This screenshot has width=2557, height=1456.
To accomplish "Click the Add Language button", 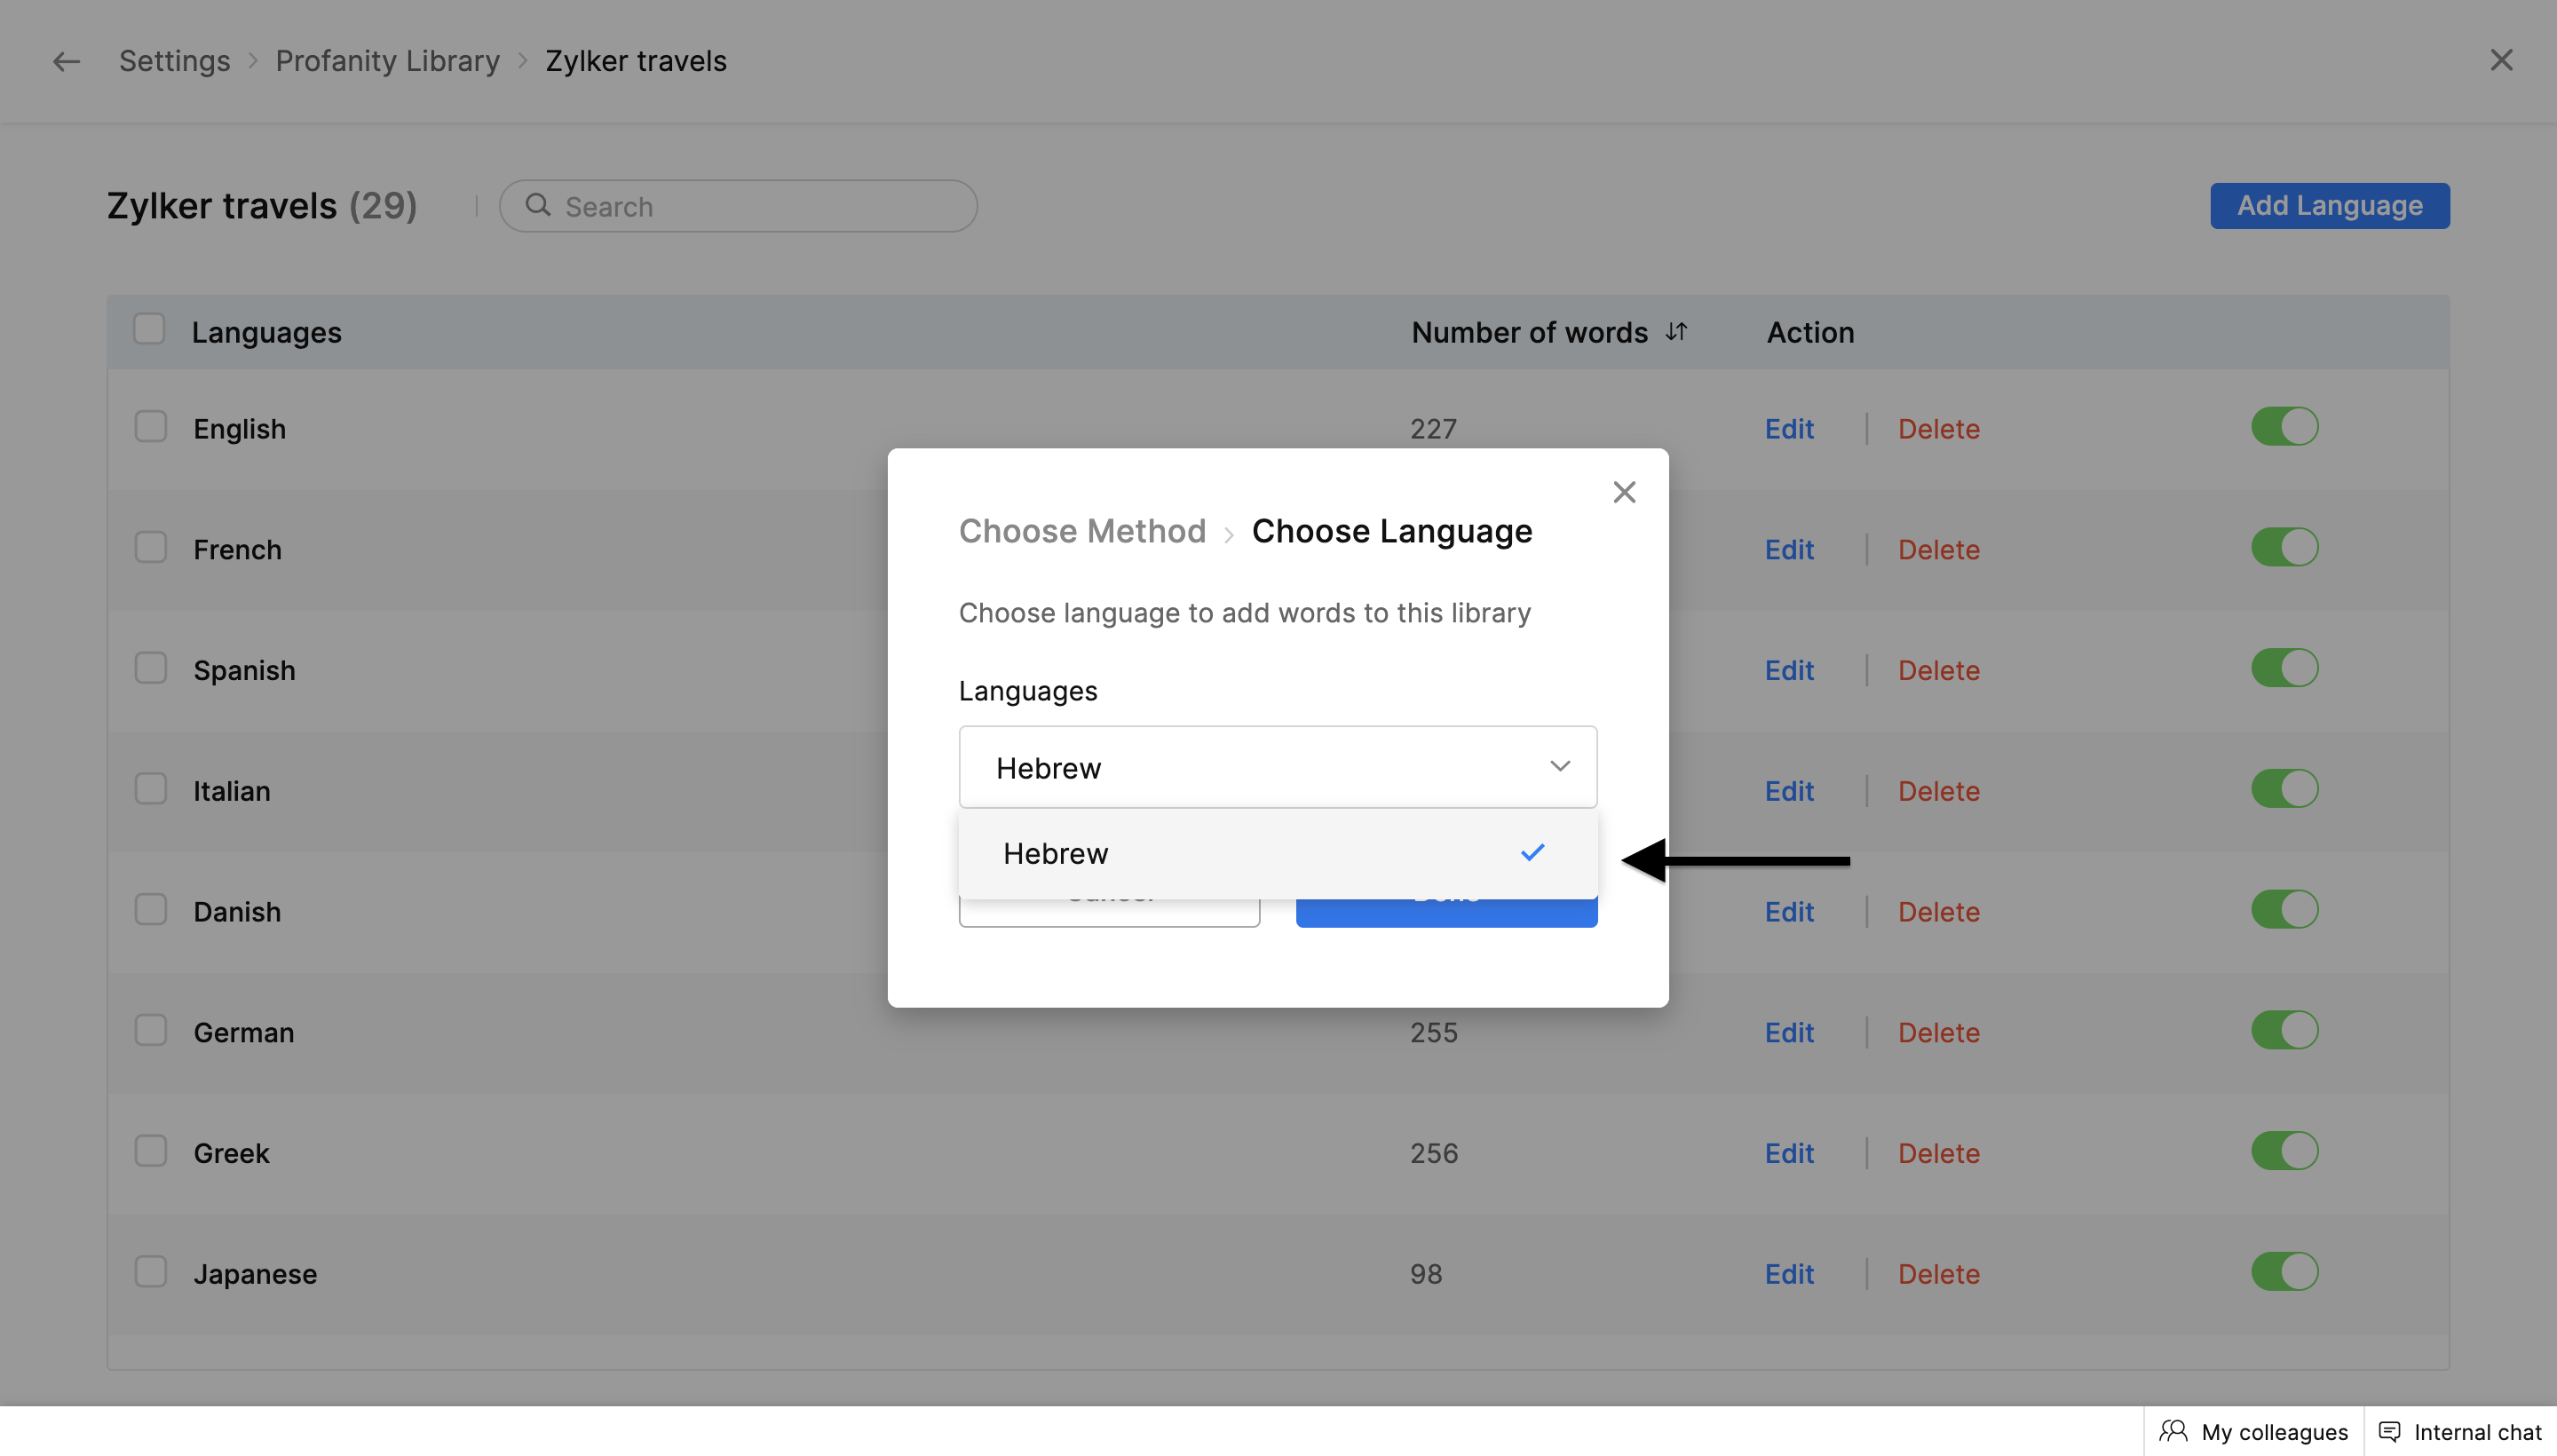I will coord(2329,206).
